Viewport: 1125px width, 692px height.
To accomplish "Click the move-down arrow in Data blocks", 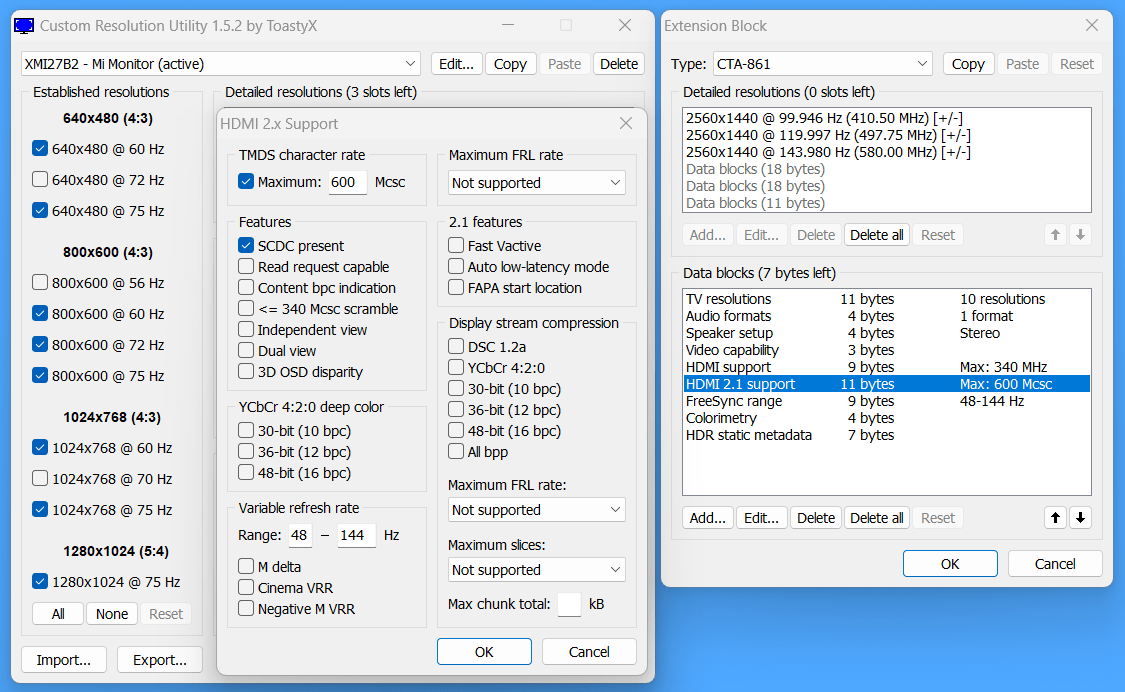I will click(x=1080, y=518).
